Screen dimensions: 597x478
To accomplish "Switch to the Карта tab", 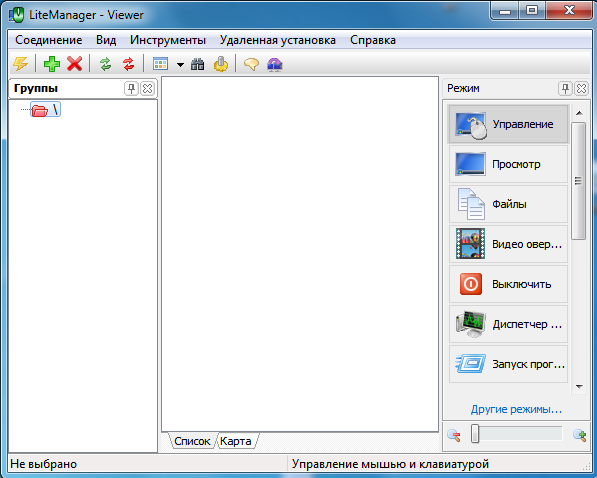I will tap(236, 441).
